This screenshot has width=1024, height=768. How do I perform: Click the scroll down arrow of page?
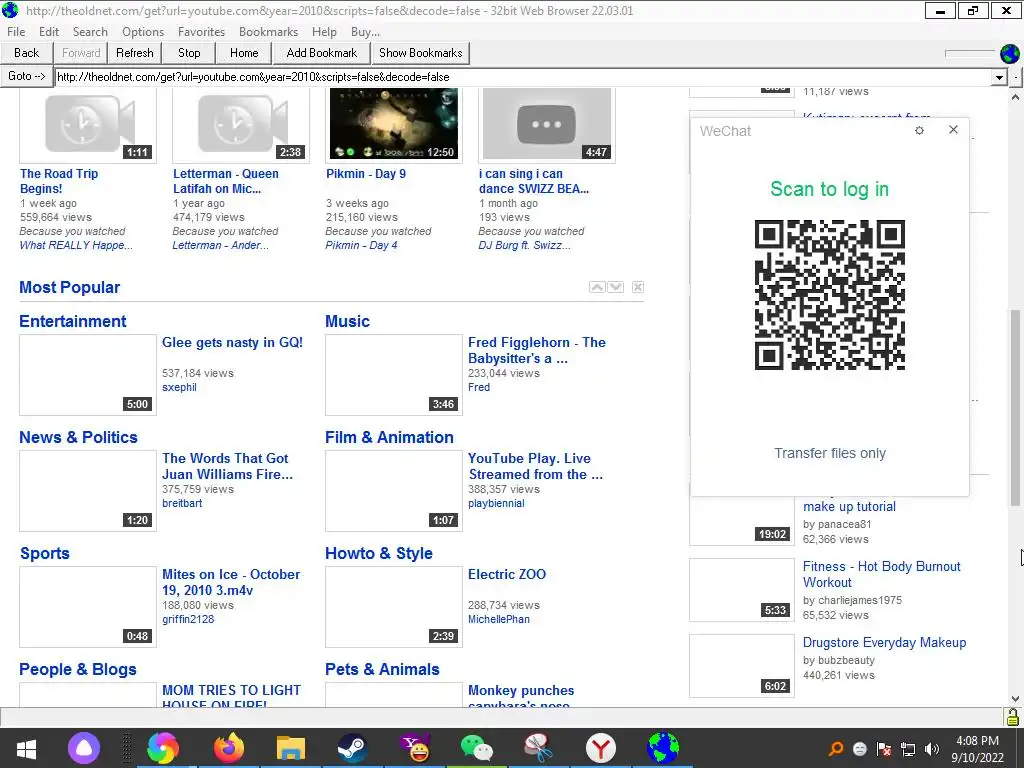click(1016, 699)
